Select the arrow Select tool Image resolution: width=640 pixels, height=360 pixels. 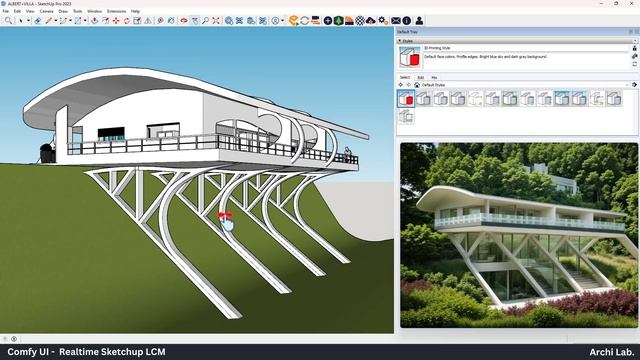(20, 20)
